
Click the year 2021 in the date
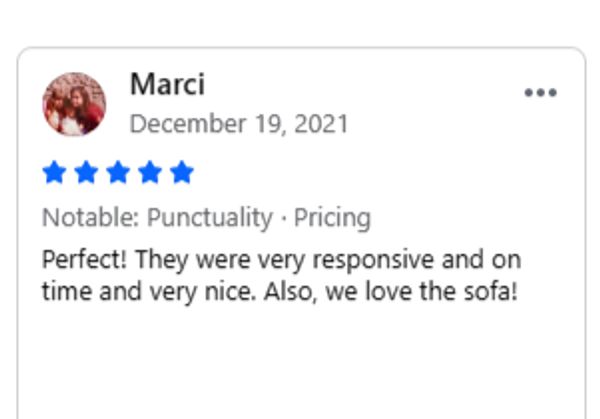coord(325,125)
